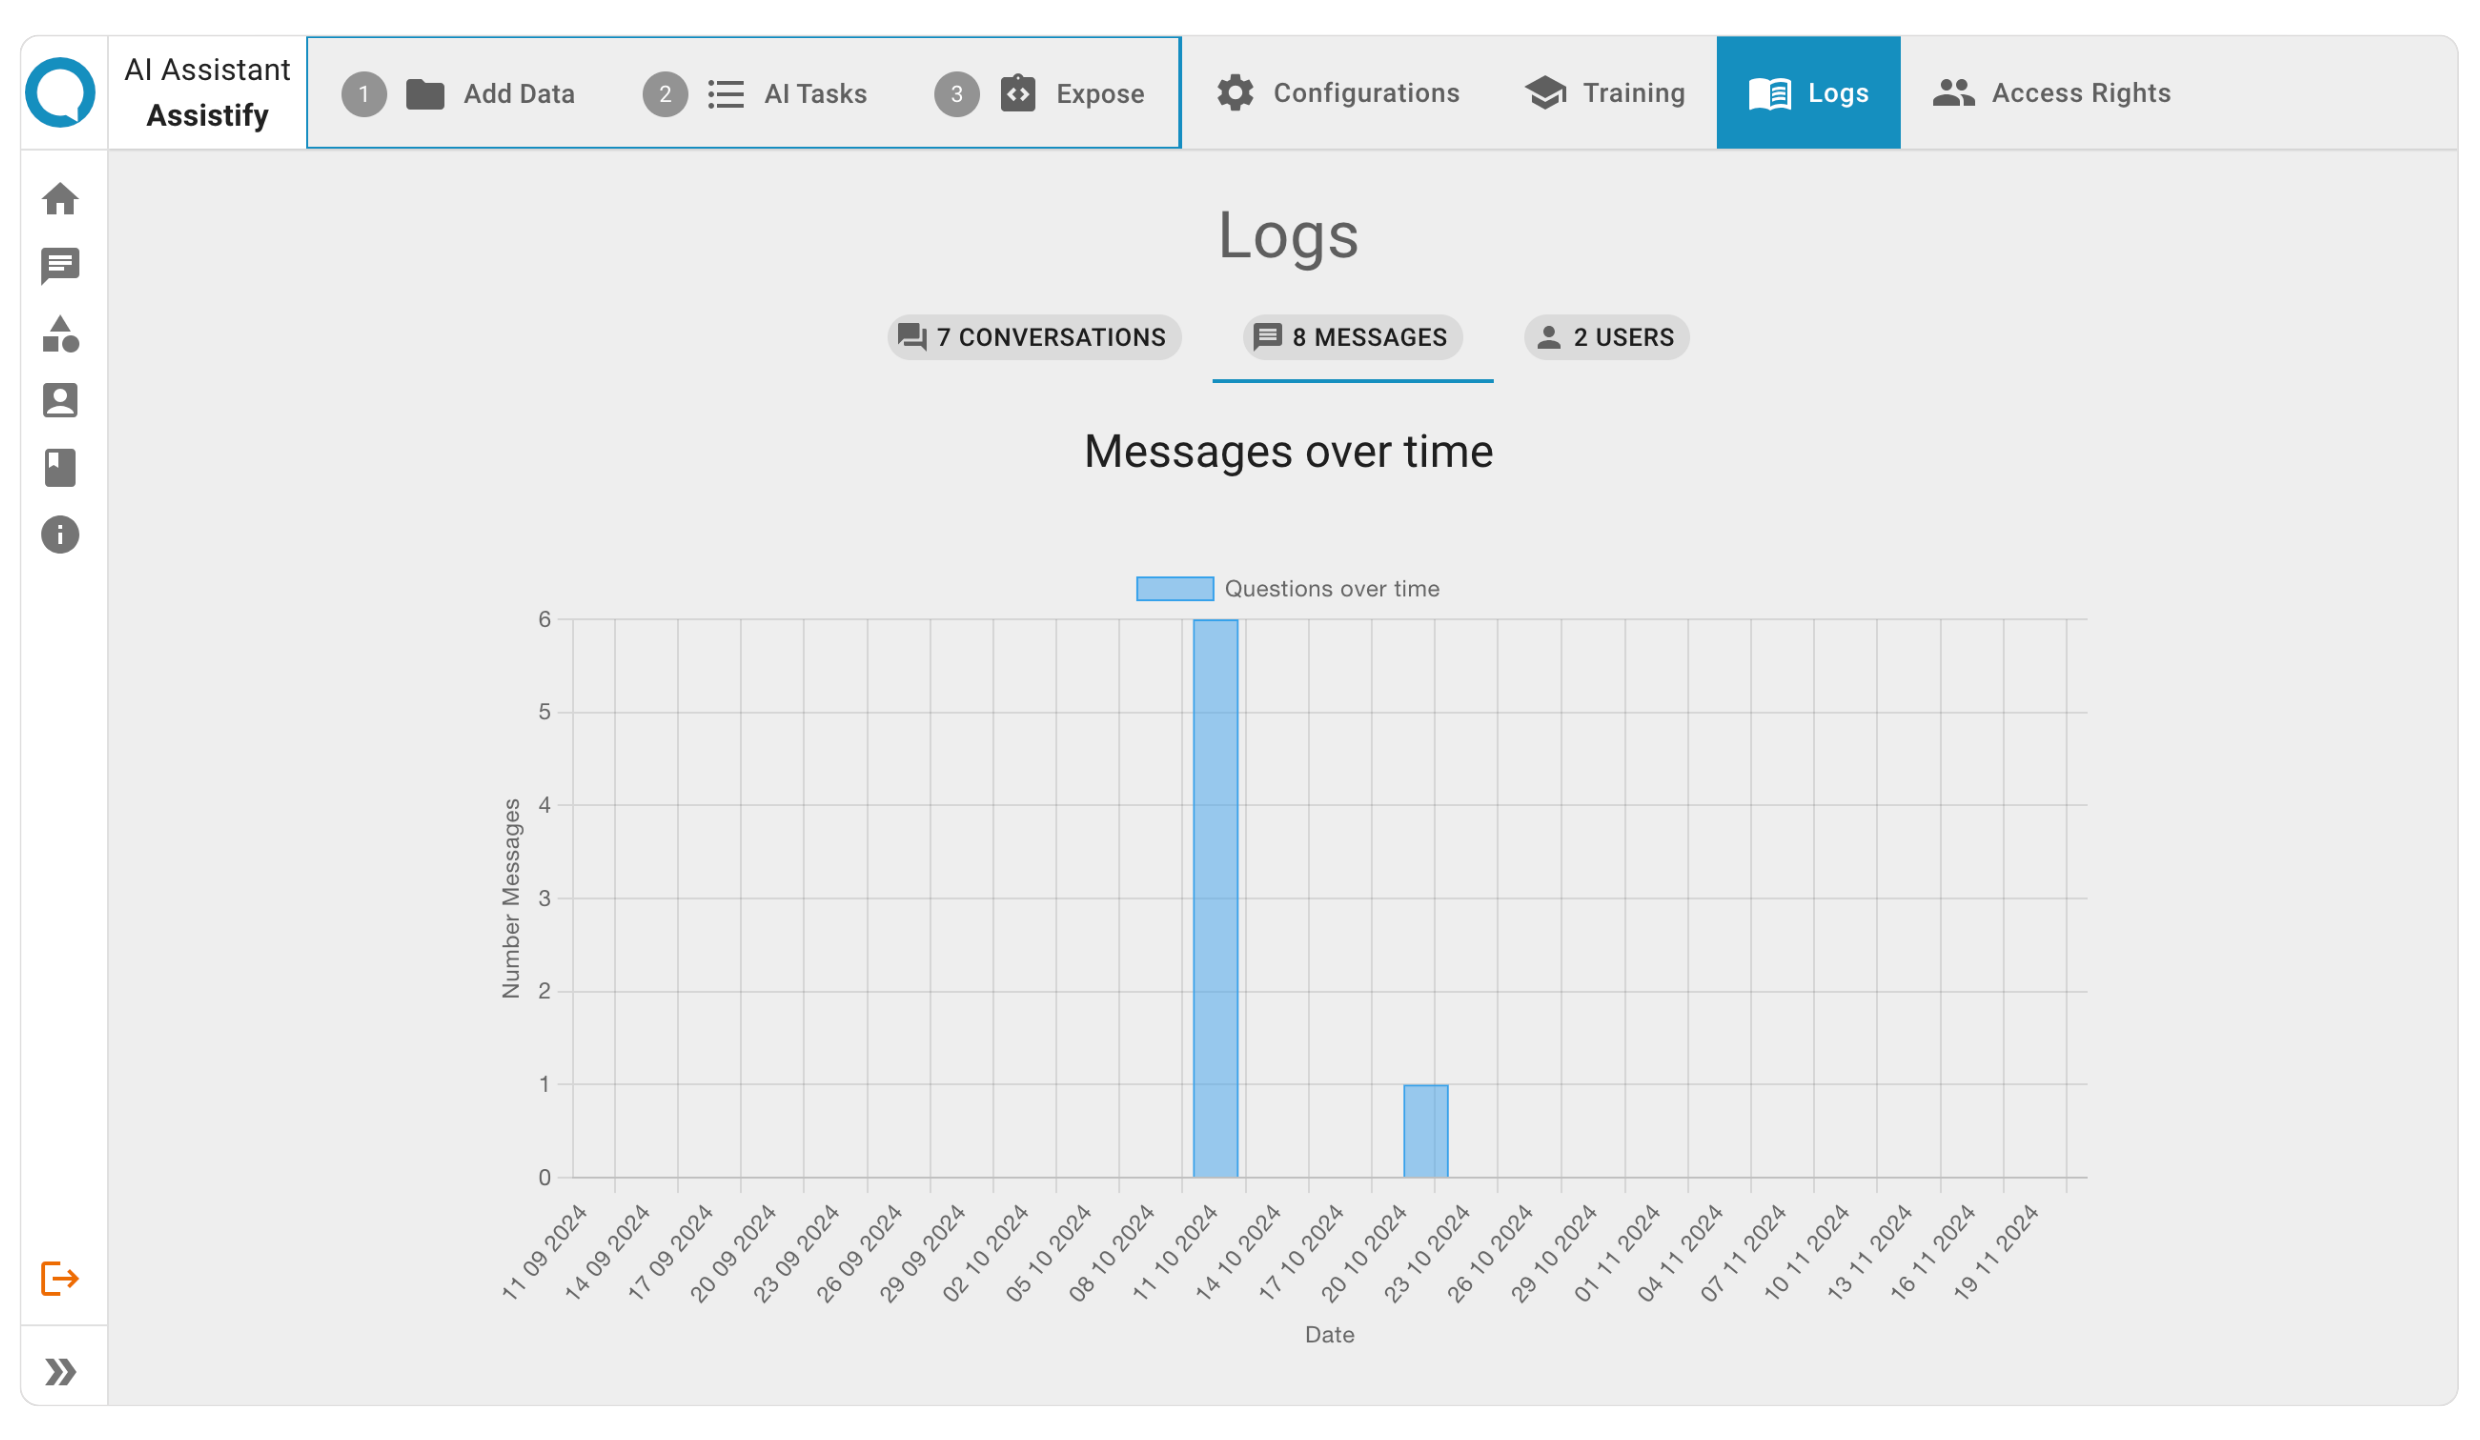This screenshot has width=2480, height=1440.
Task: Click the Info icon in sidebar
Action: (x=62, y=535)
